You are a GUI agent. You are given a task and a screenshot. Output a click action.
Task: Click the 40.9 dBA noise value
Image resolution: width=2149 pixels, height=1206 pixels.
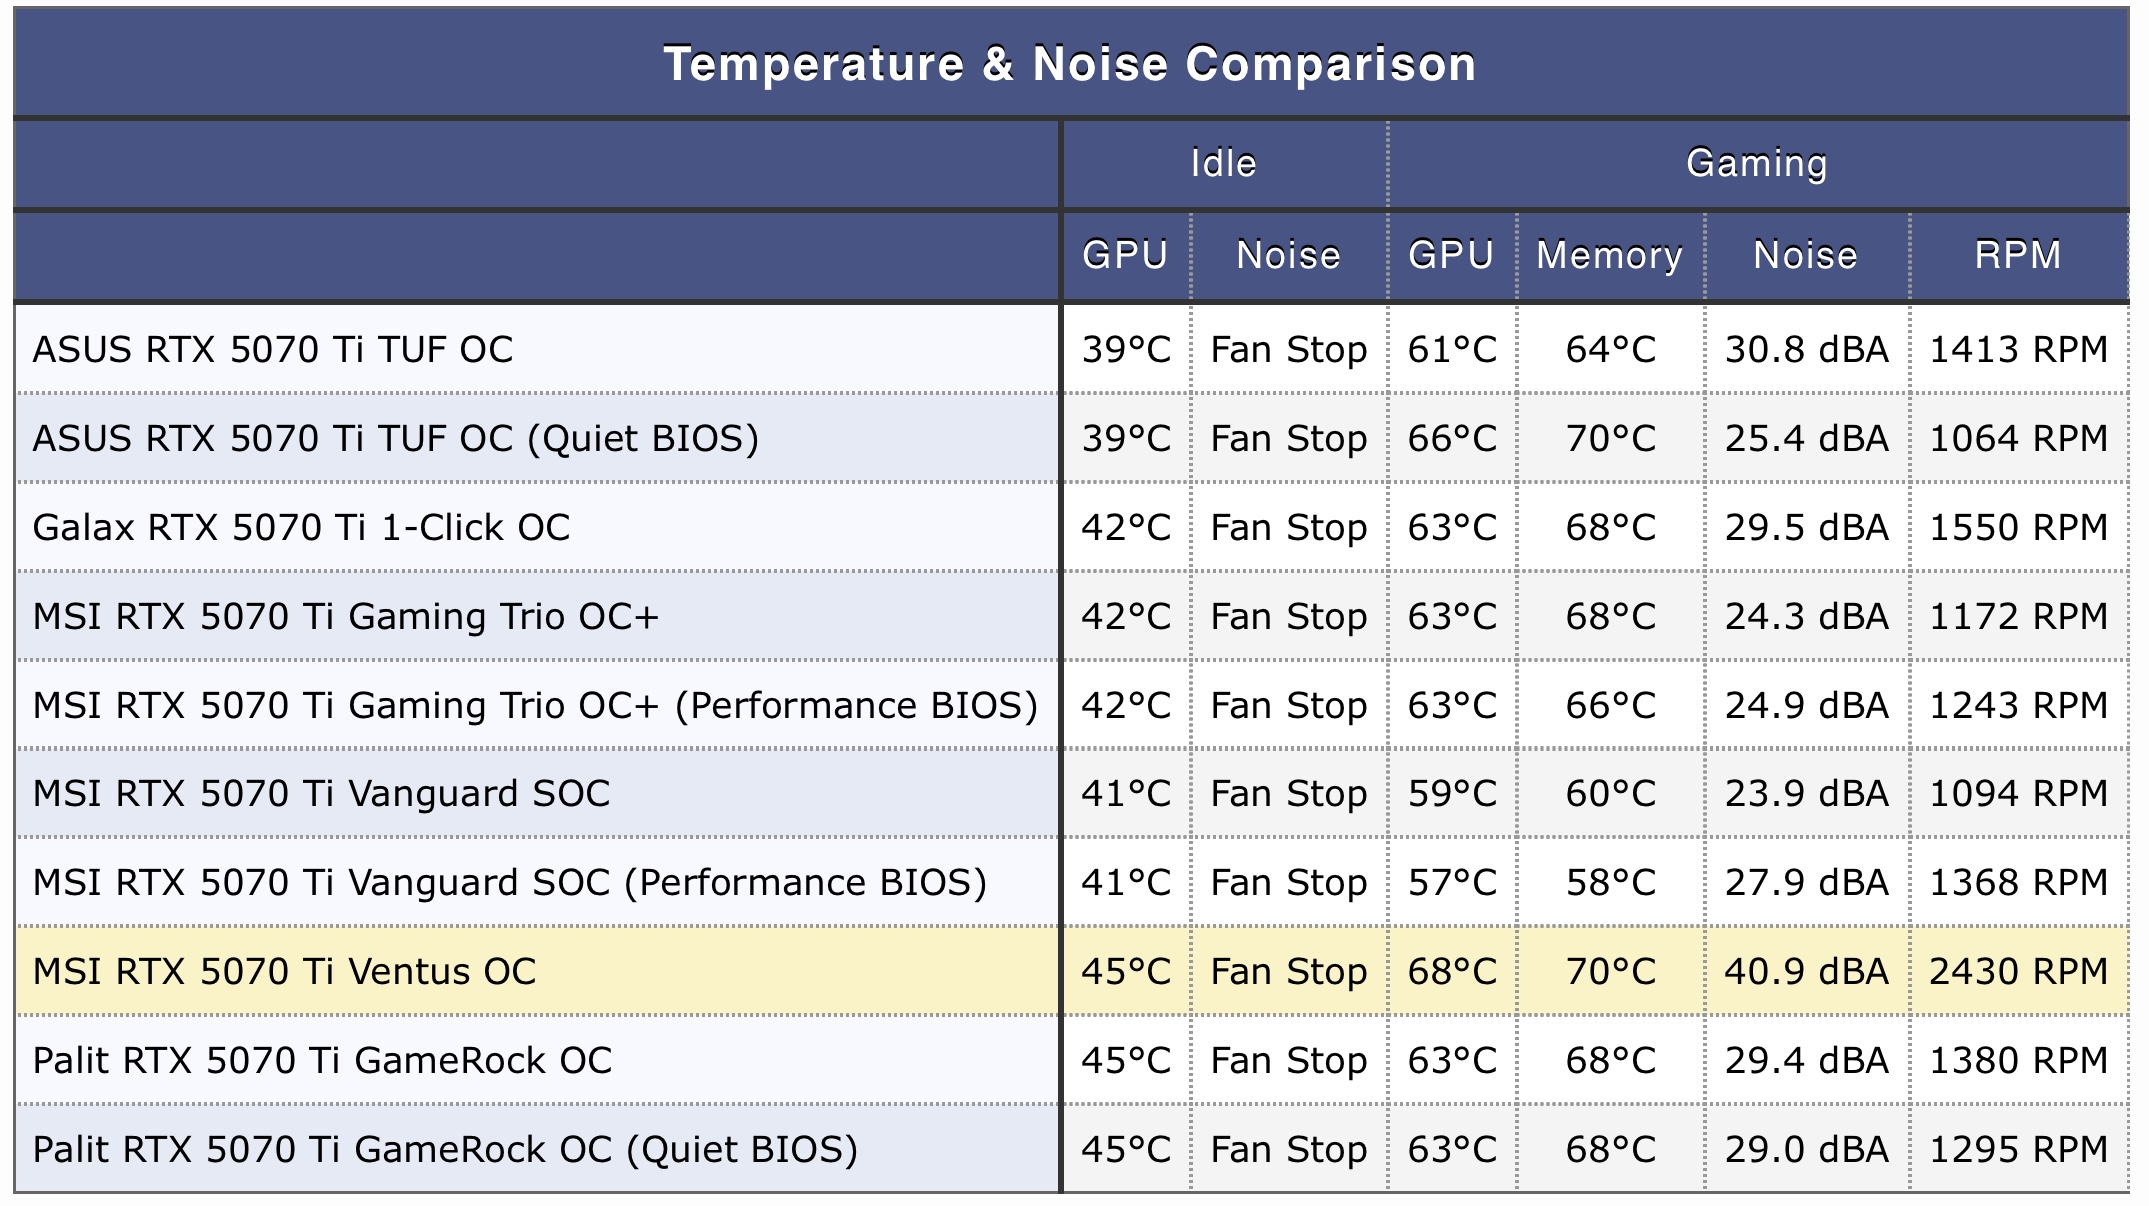(1806, 972)
